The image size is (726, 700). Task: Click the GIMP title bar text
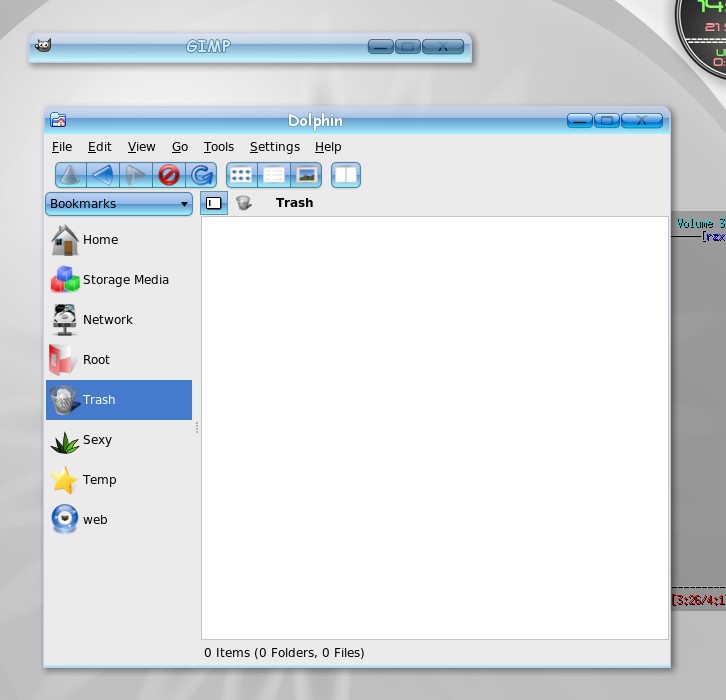pyautogui.click(x=208, y=46)
